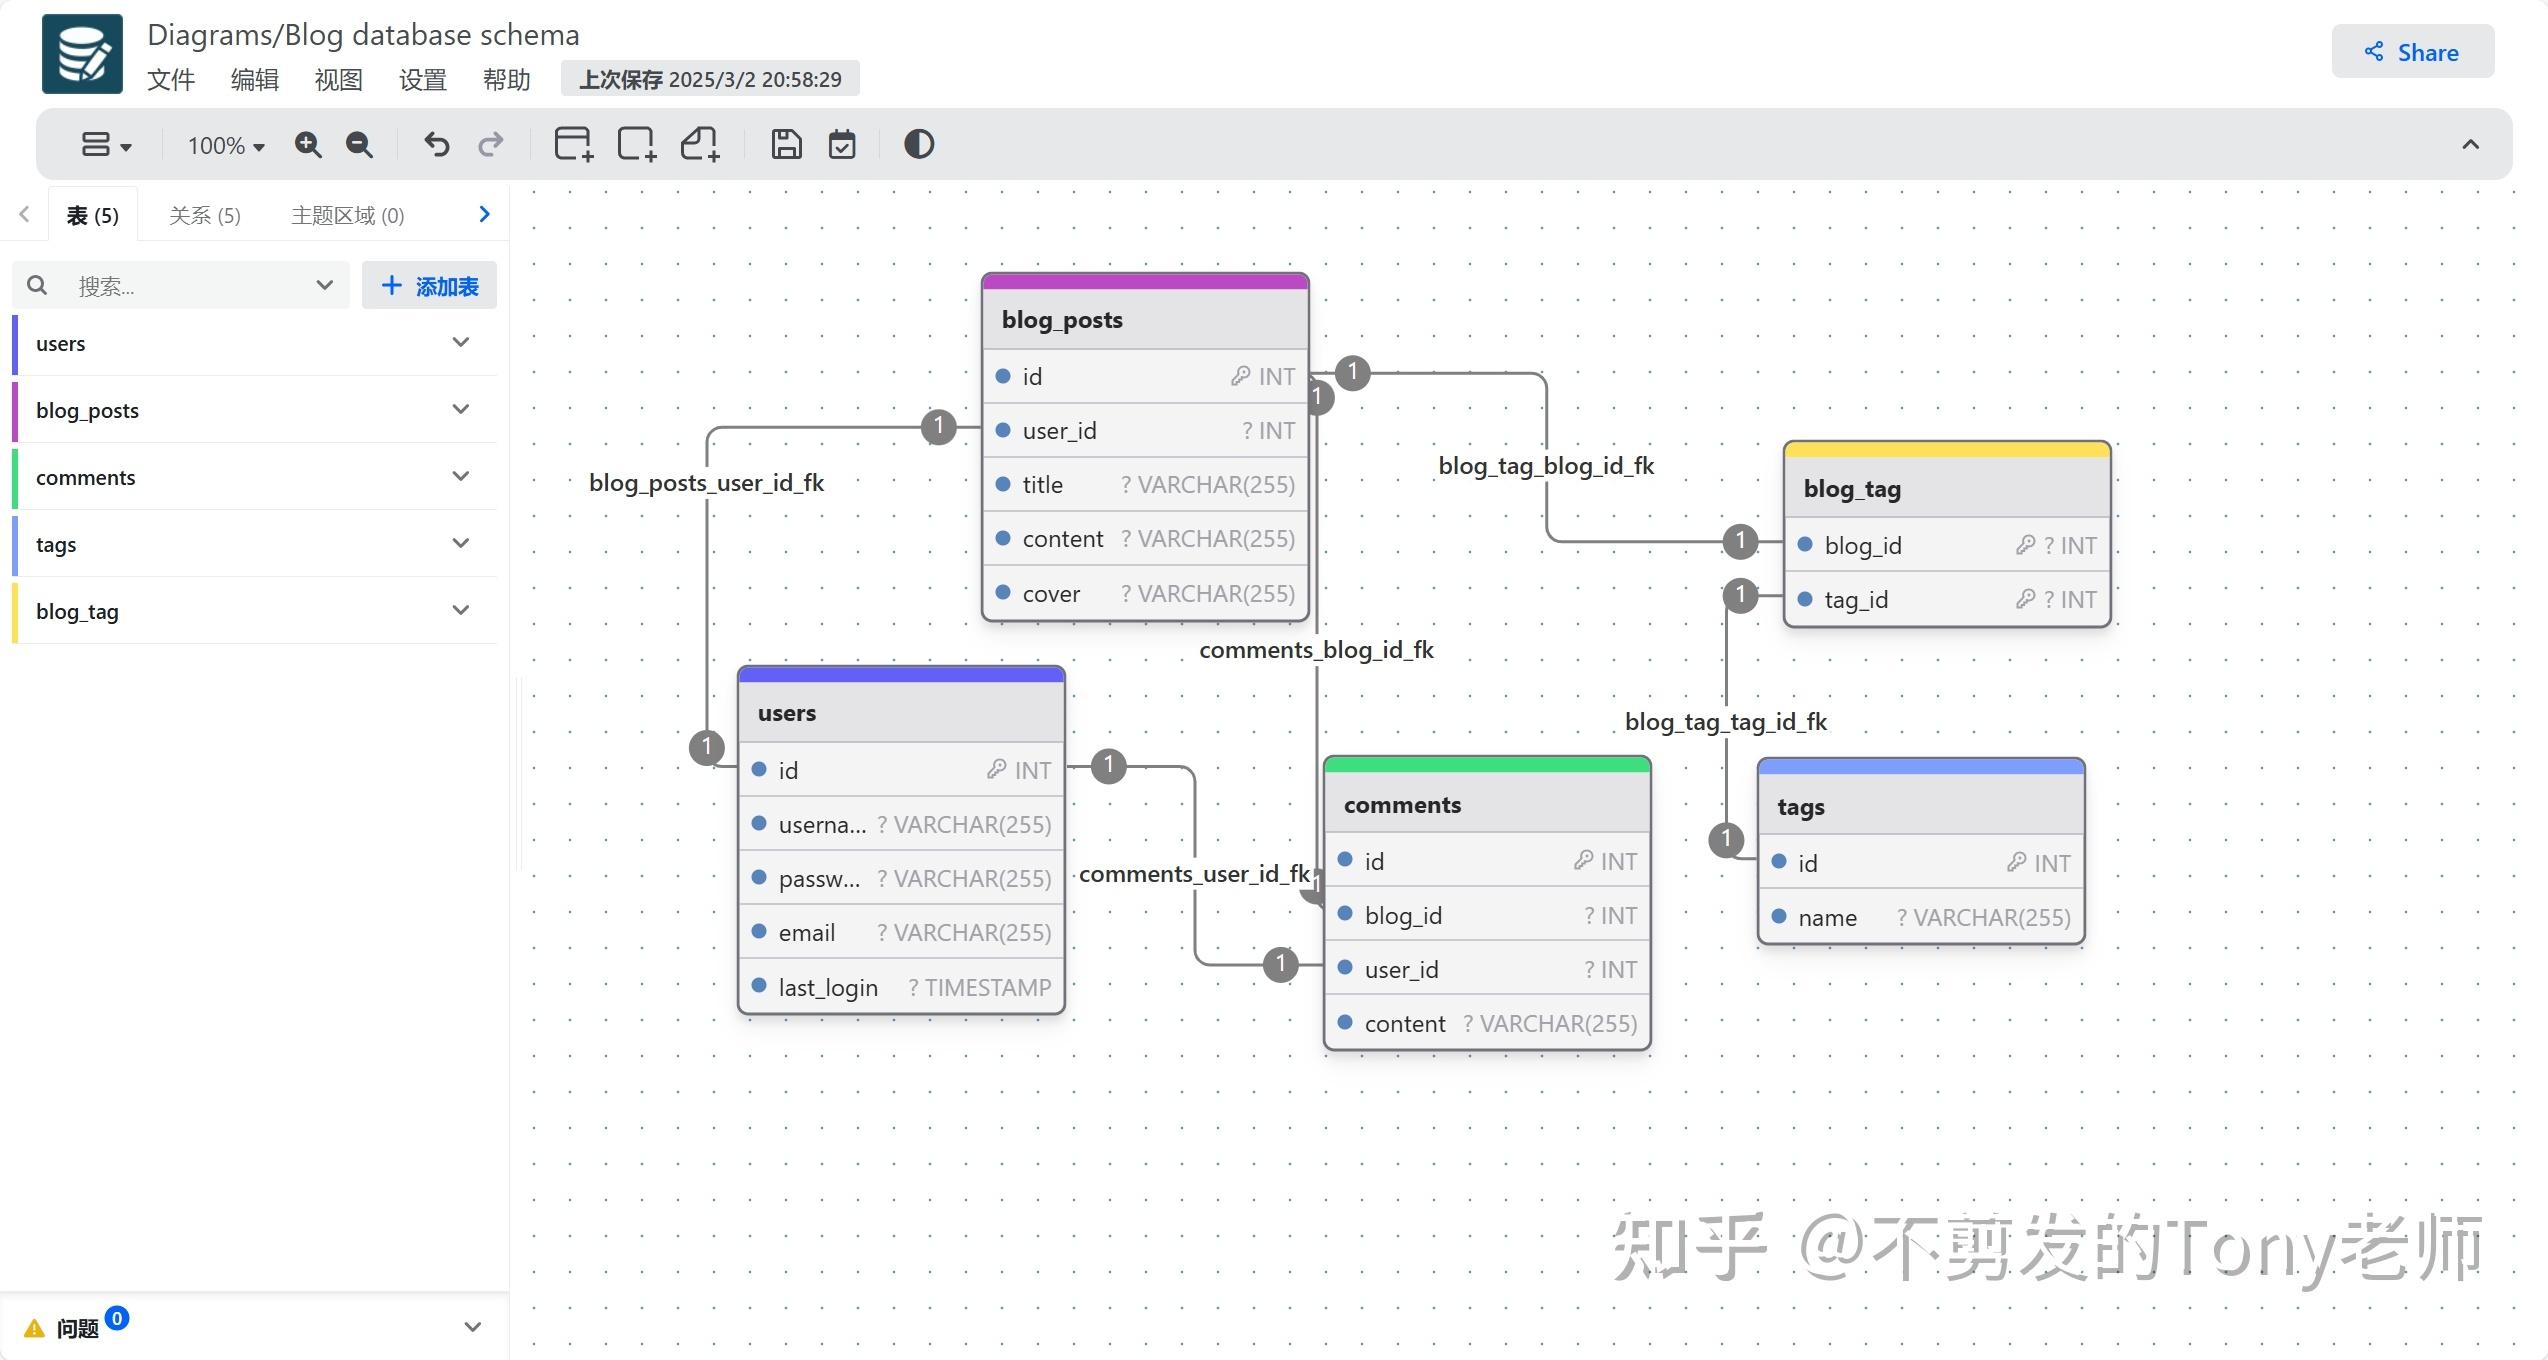This screenshot has height=1360, width=2548.
Task: Switch to the 关系 relationships tab
Action: [x=204, y=213]
